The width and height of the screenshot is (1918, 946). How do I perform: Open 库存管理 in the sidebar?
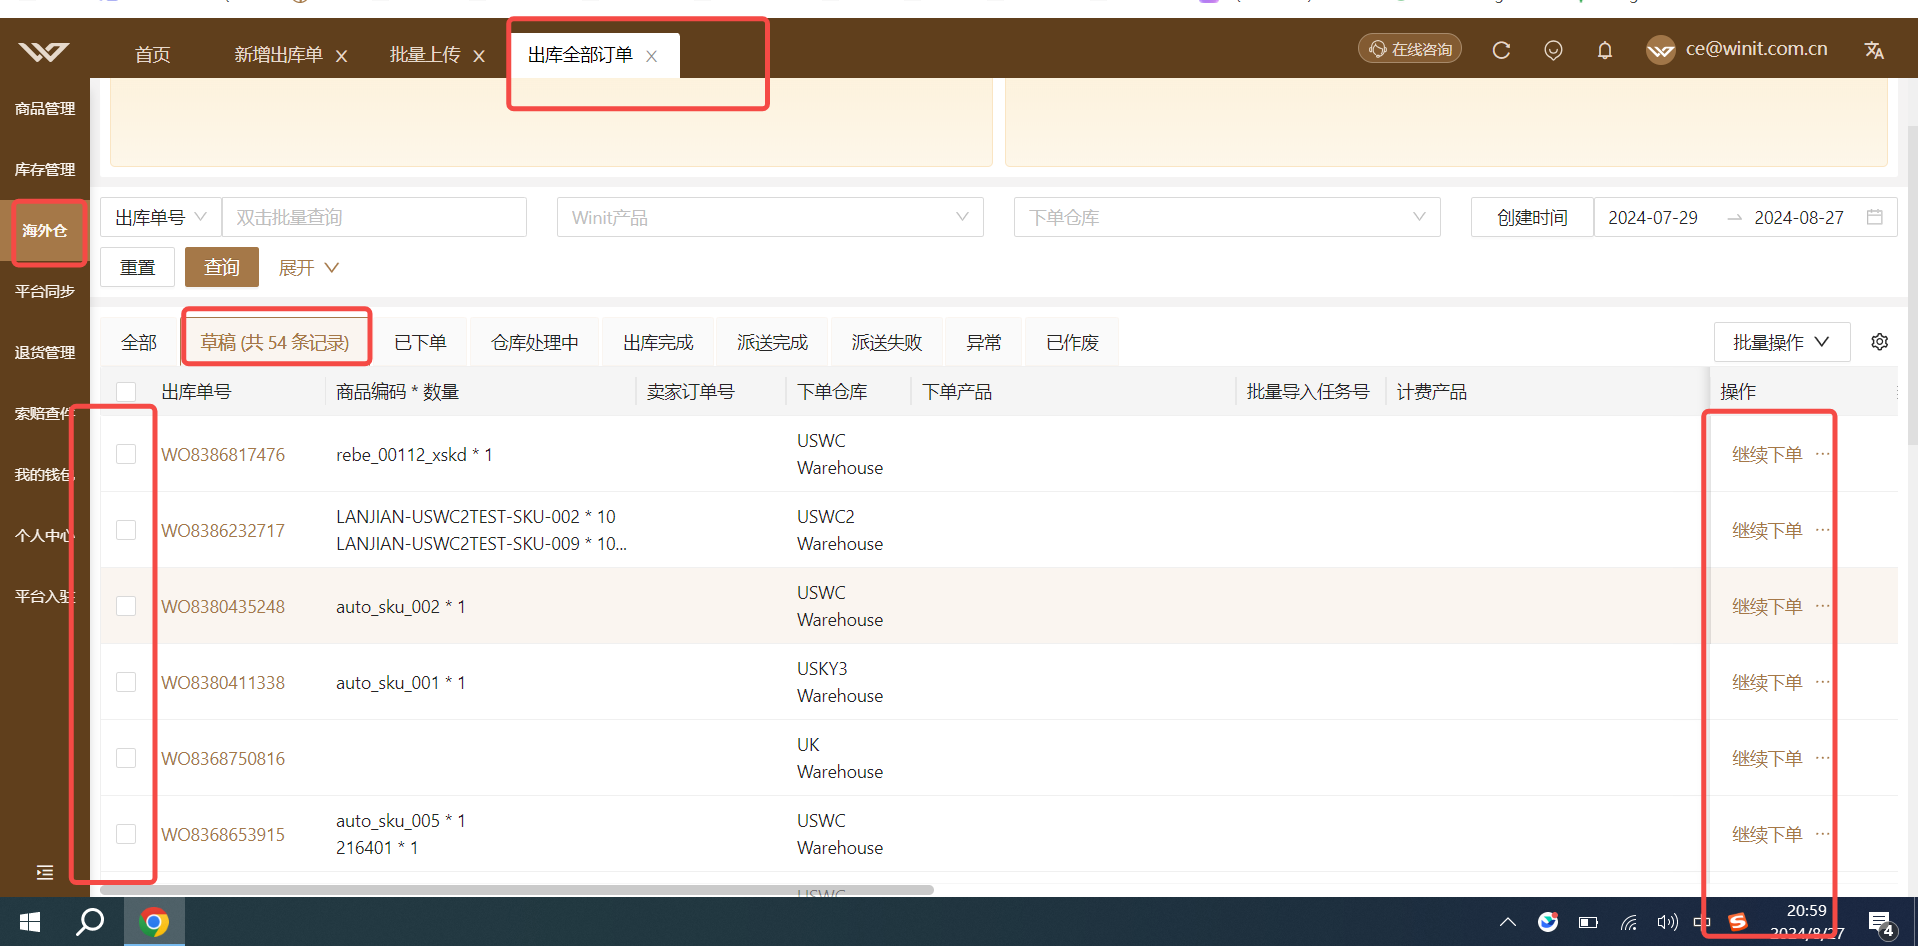pos(45,169)
